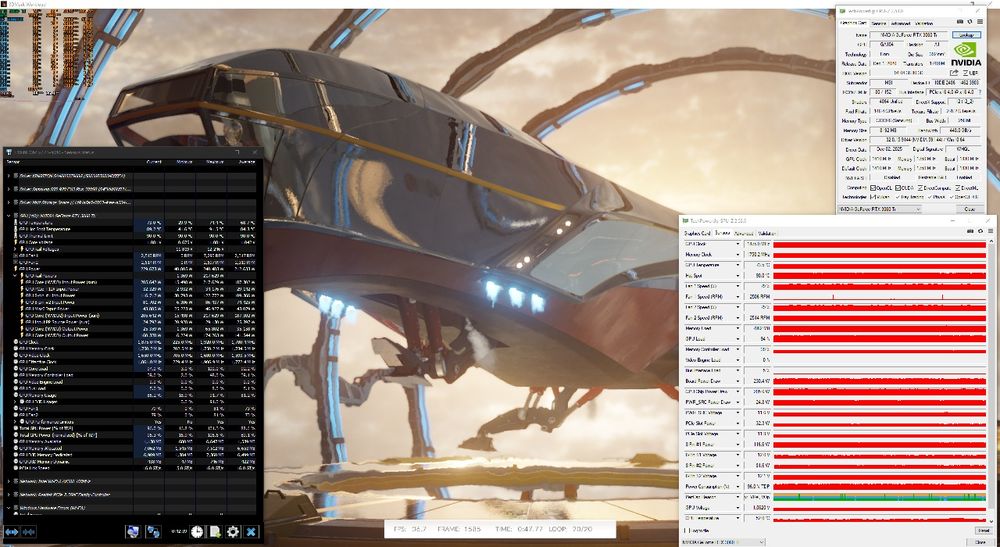Click refresh icon in GPU-Z Sensors window
The image size is (1000, 547).
[980, 231]
